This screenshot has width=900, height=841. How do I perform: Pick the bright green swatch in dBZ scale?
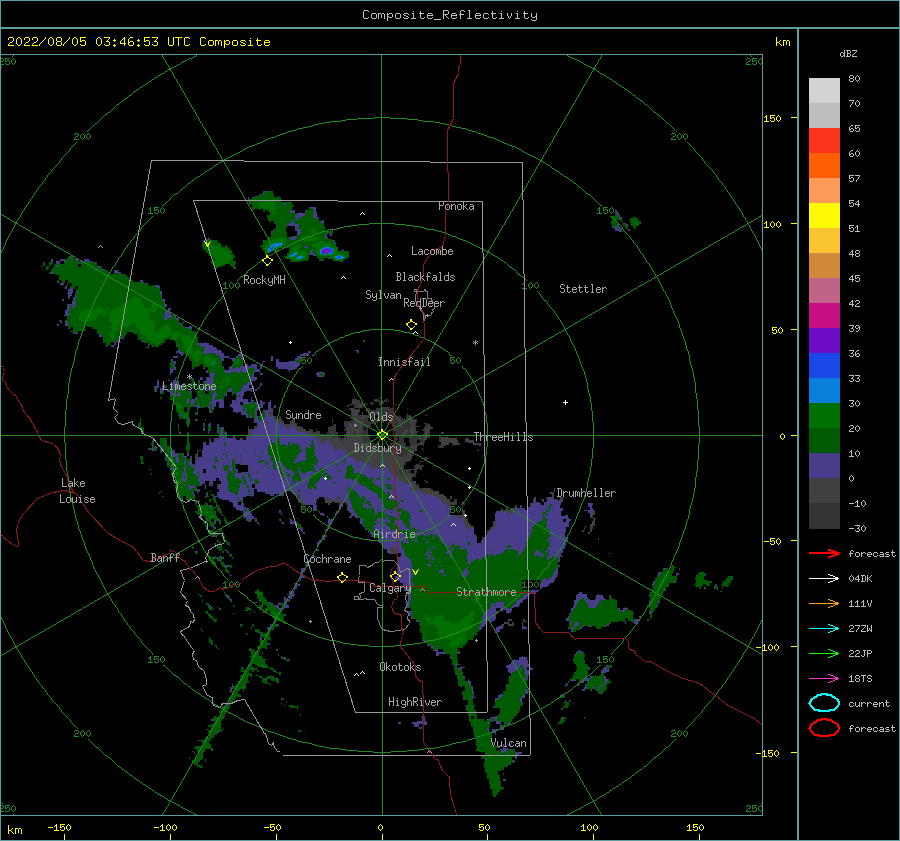(x=824, y=415)
